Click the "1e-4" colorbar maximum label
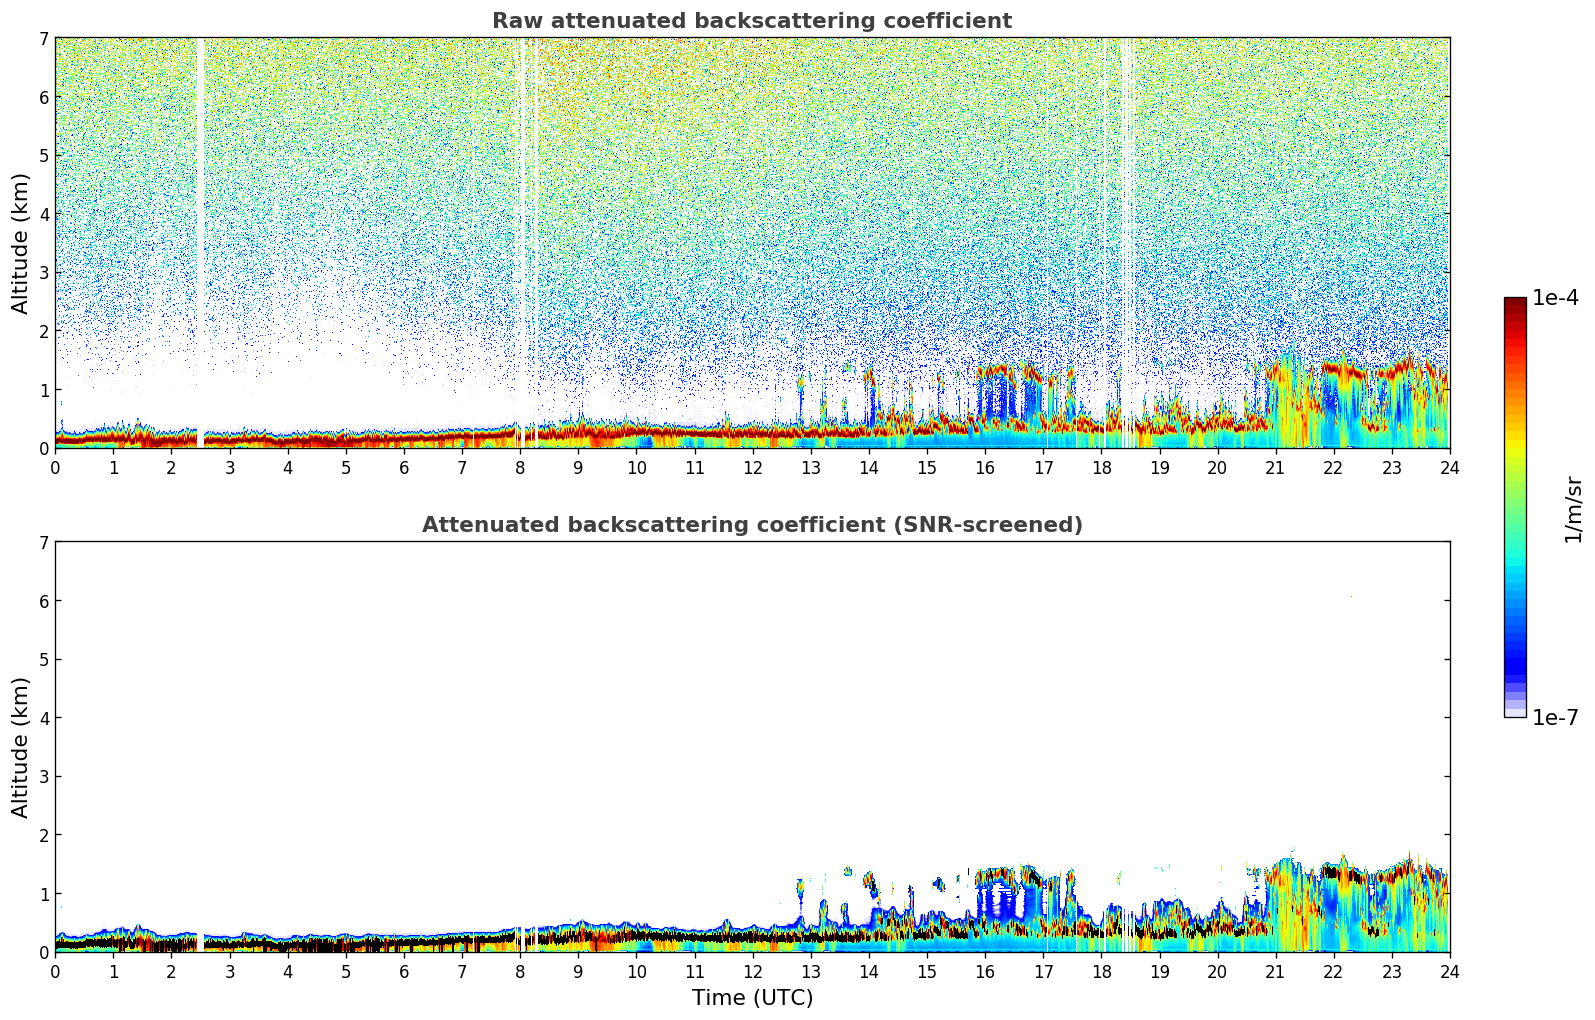 pos(1555,298)
